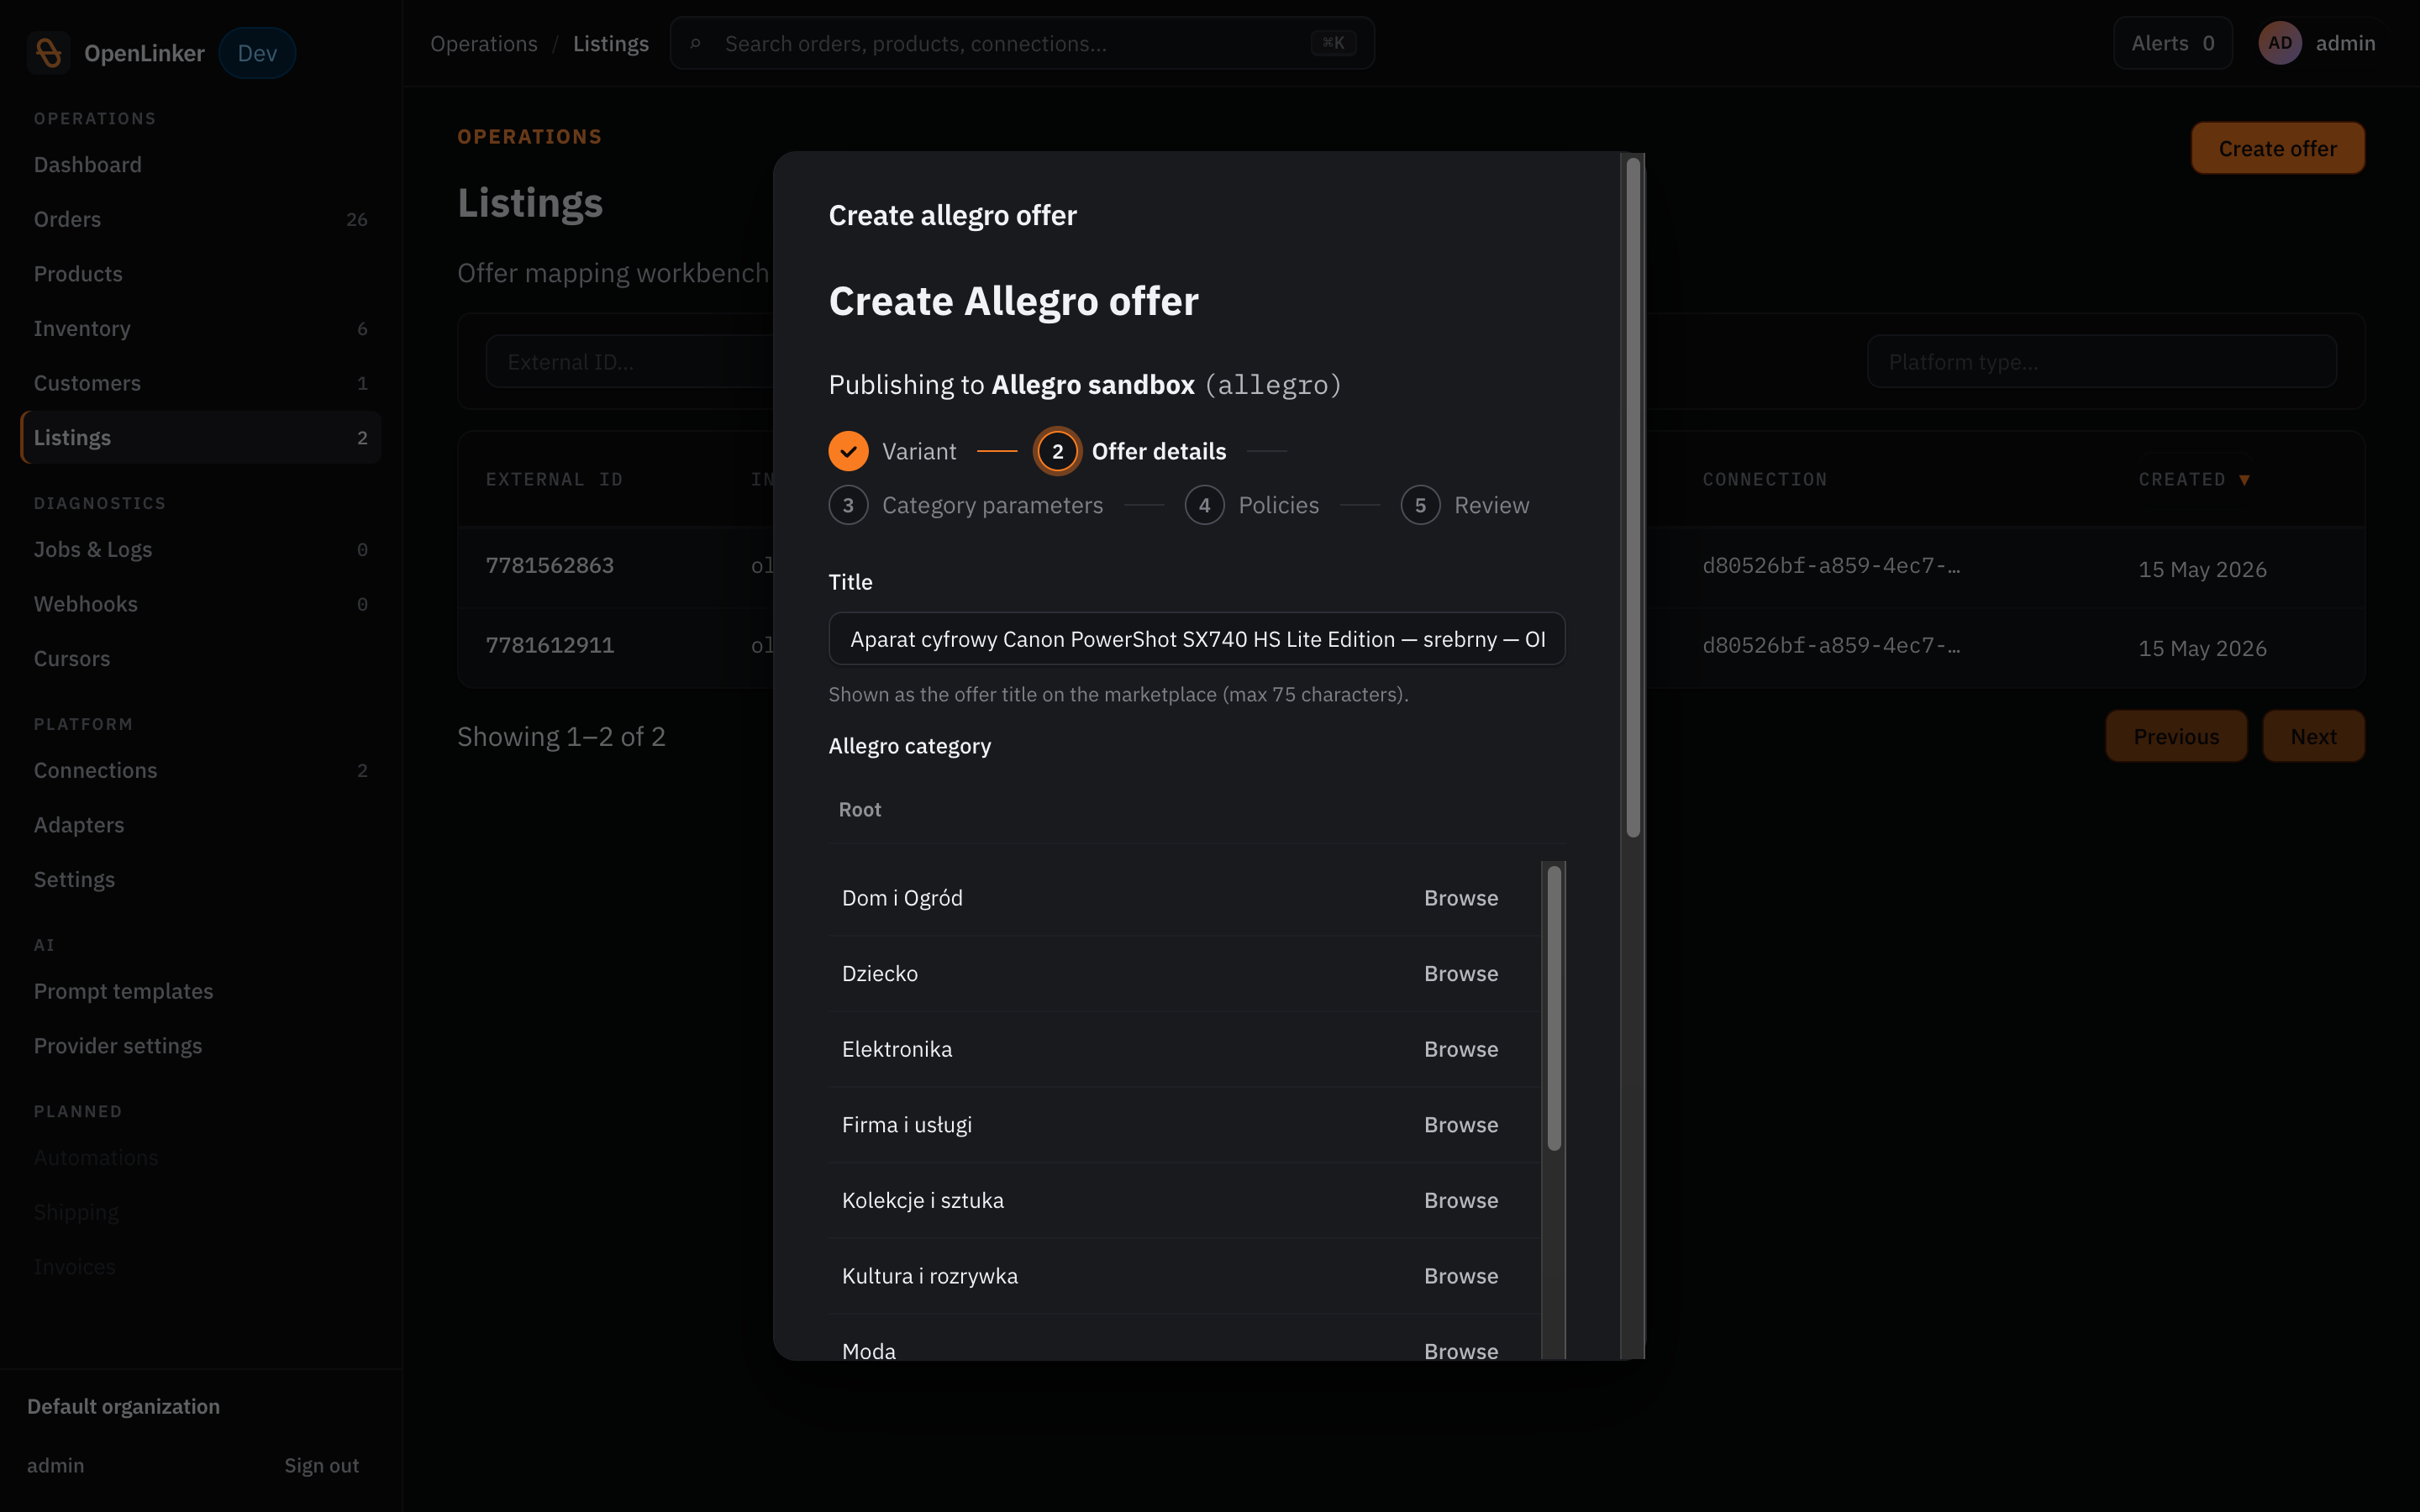Image resolution: width=2420 pixels, height=1512 pixels.
Task: Click the Policies step label
Action: (1278, 505)
